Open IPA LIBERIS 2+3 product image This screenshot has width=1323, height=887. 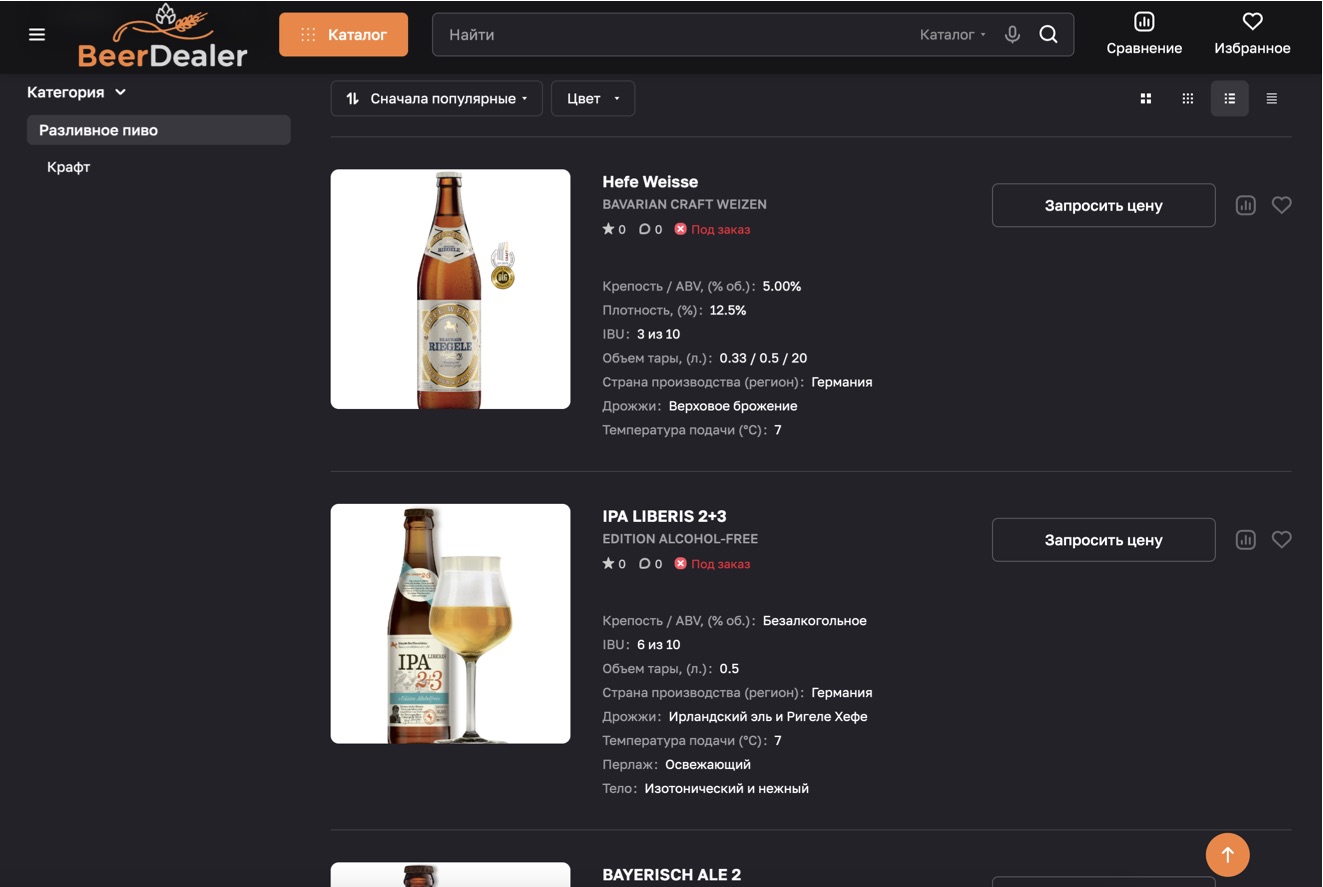coord(451,624)
